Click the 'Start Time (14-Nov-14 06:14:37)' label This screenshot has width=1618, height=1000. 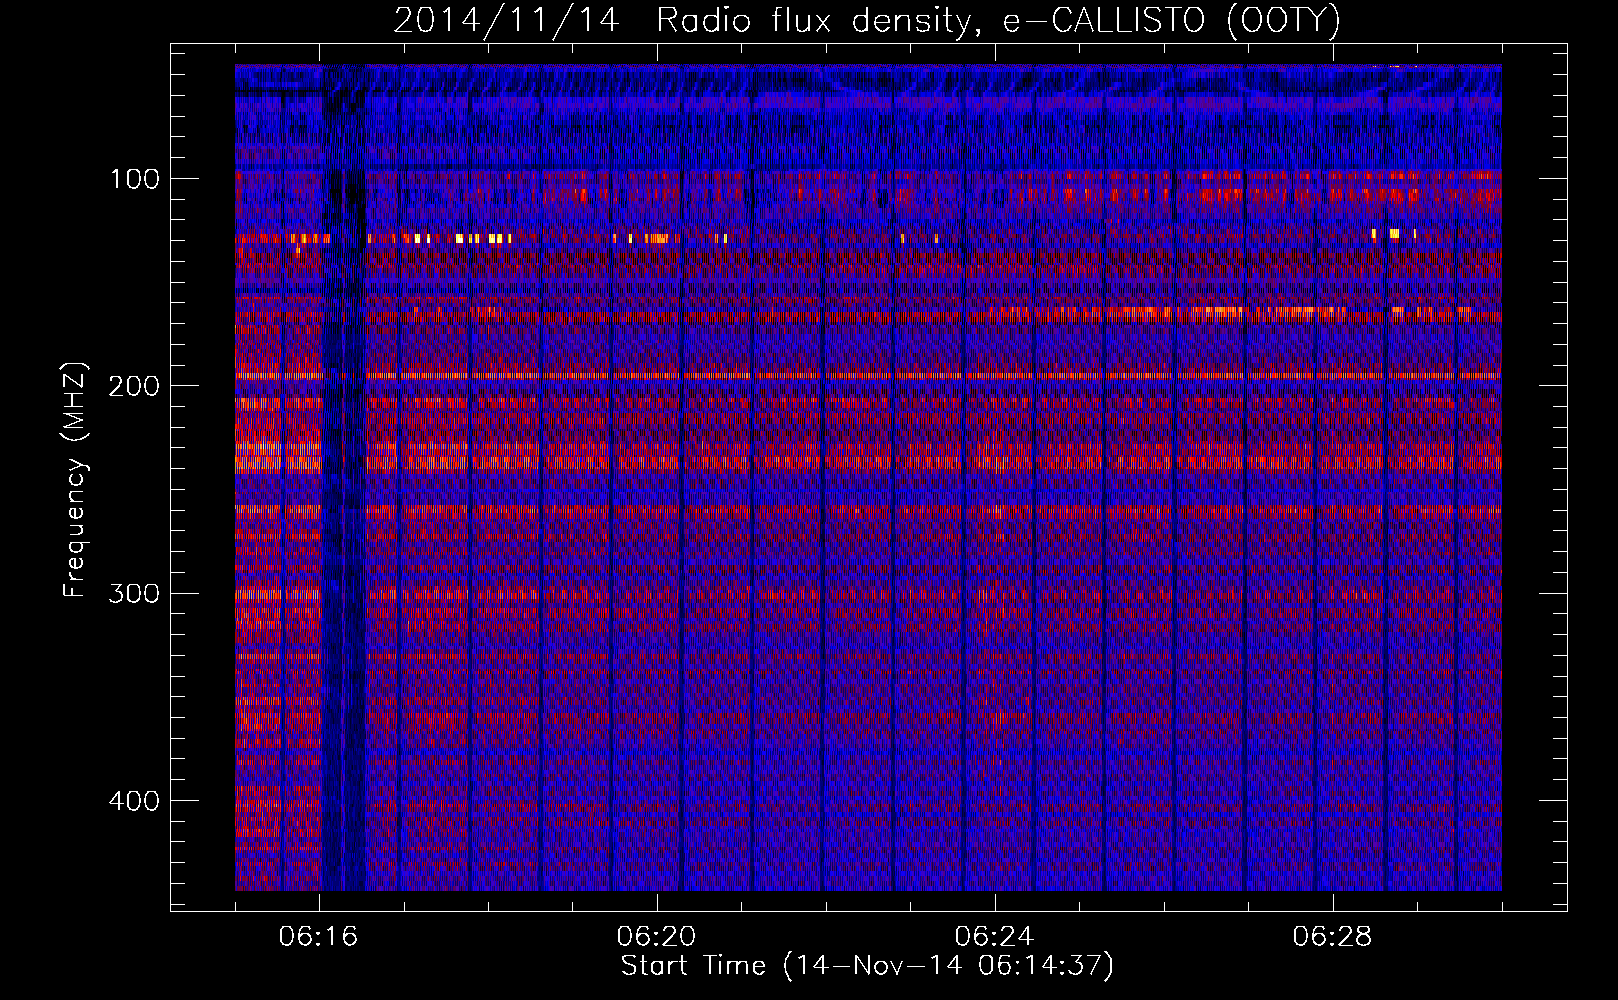pyautogui.click(x=867, y=966)
